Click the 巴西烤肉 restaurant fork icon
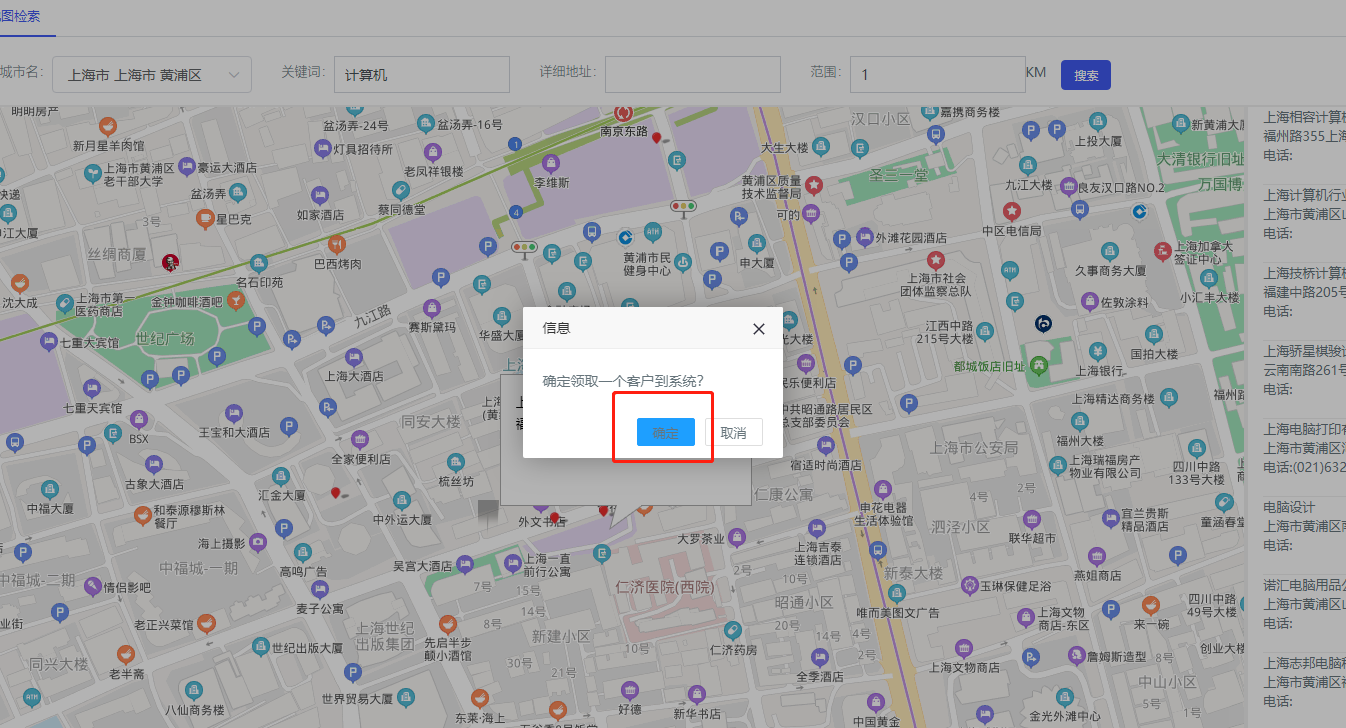 click(x=337, y=243)
